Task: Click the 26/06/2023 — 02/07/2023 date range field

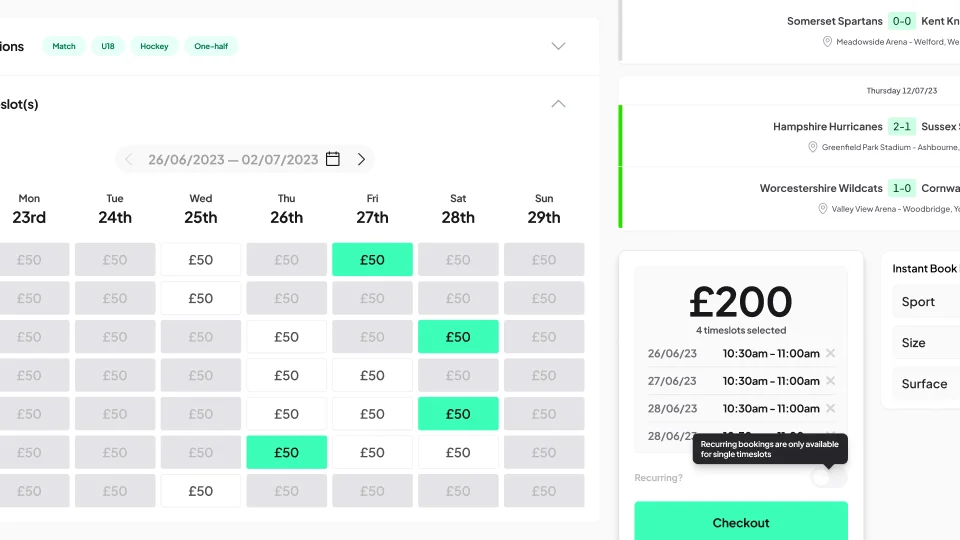Action: pyautogui.click(x=233, y=159)
